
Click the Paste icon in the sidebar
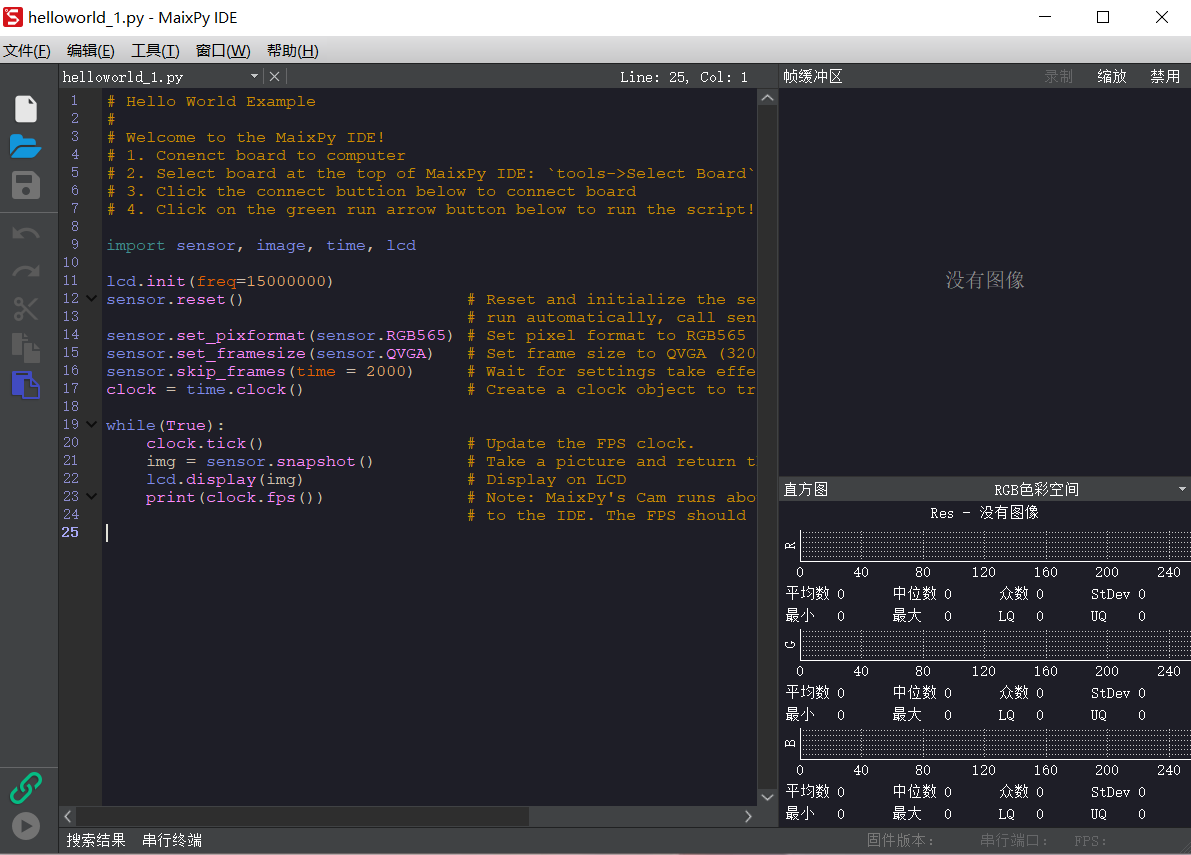pos(26,385)
